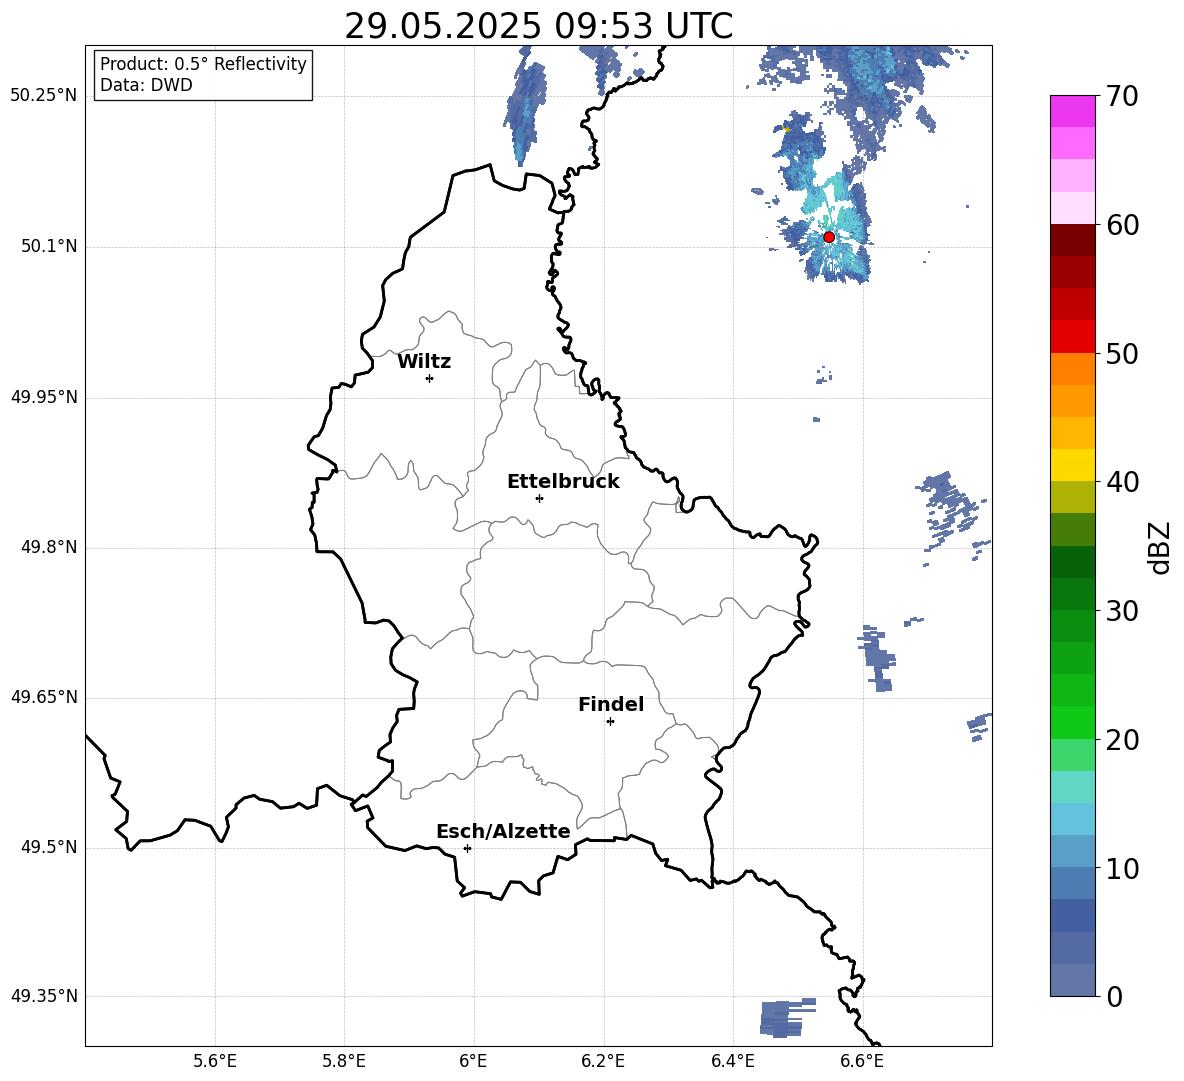The height and width of the screenshot is (1081, 1184).
Task: Click the 49.5°N latitude label
Action: [x=49, y=847]
